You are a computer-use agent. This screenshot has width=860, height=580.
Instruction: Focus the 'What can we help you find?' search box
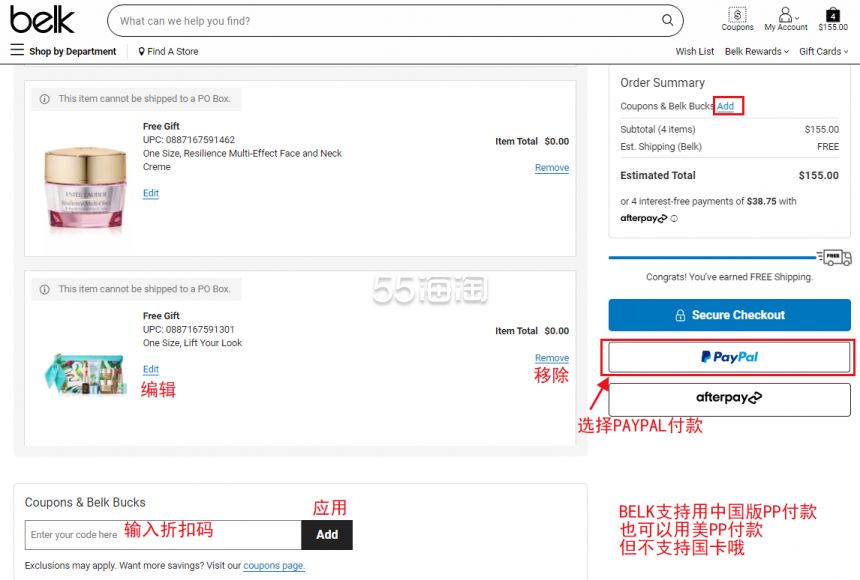click(395, 21)
